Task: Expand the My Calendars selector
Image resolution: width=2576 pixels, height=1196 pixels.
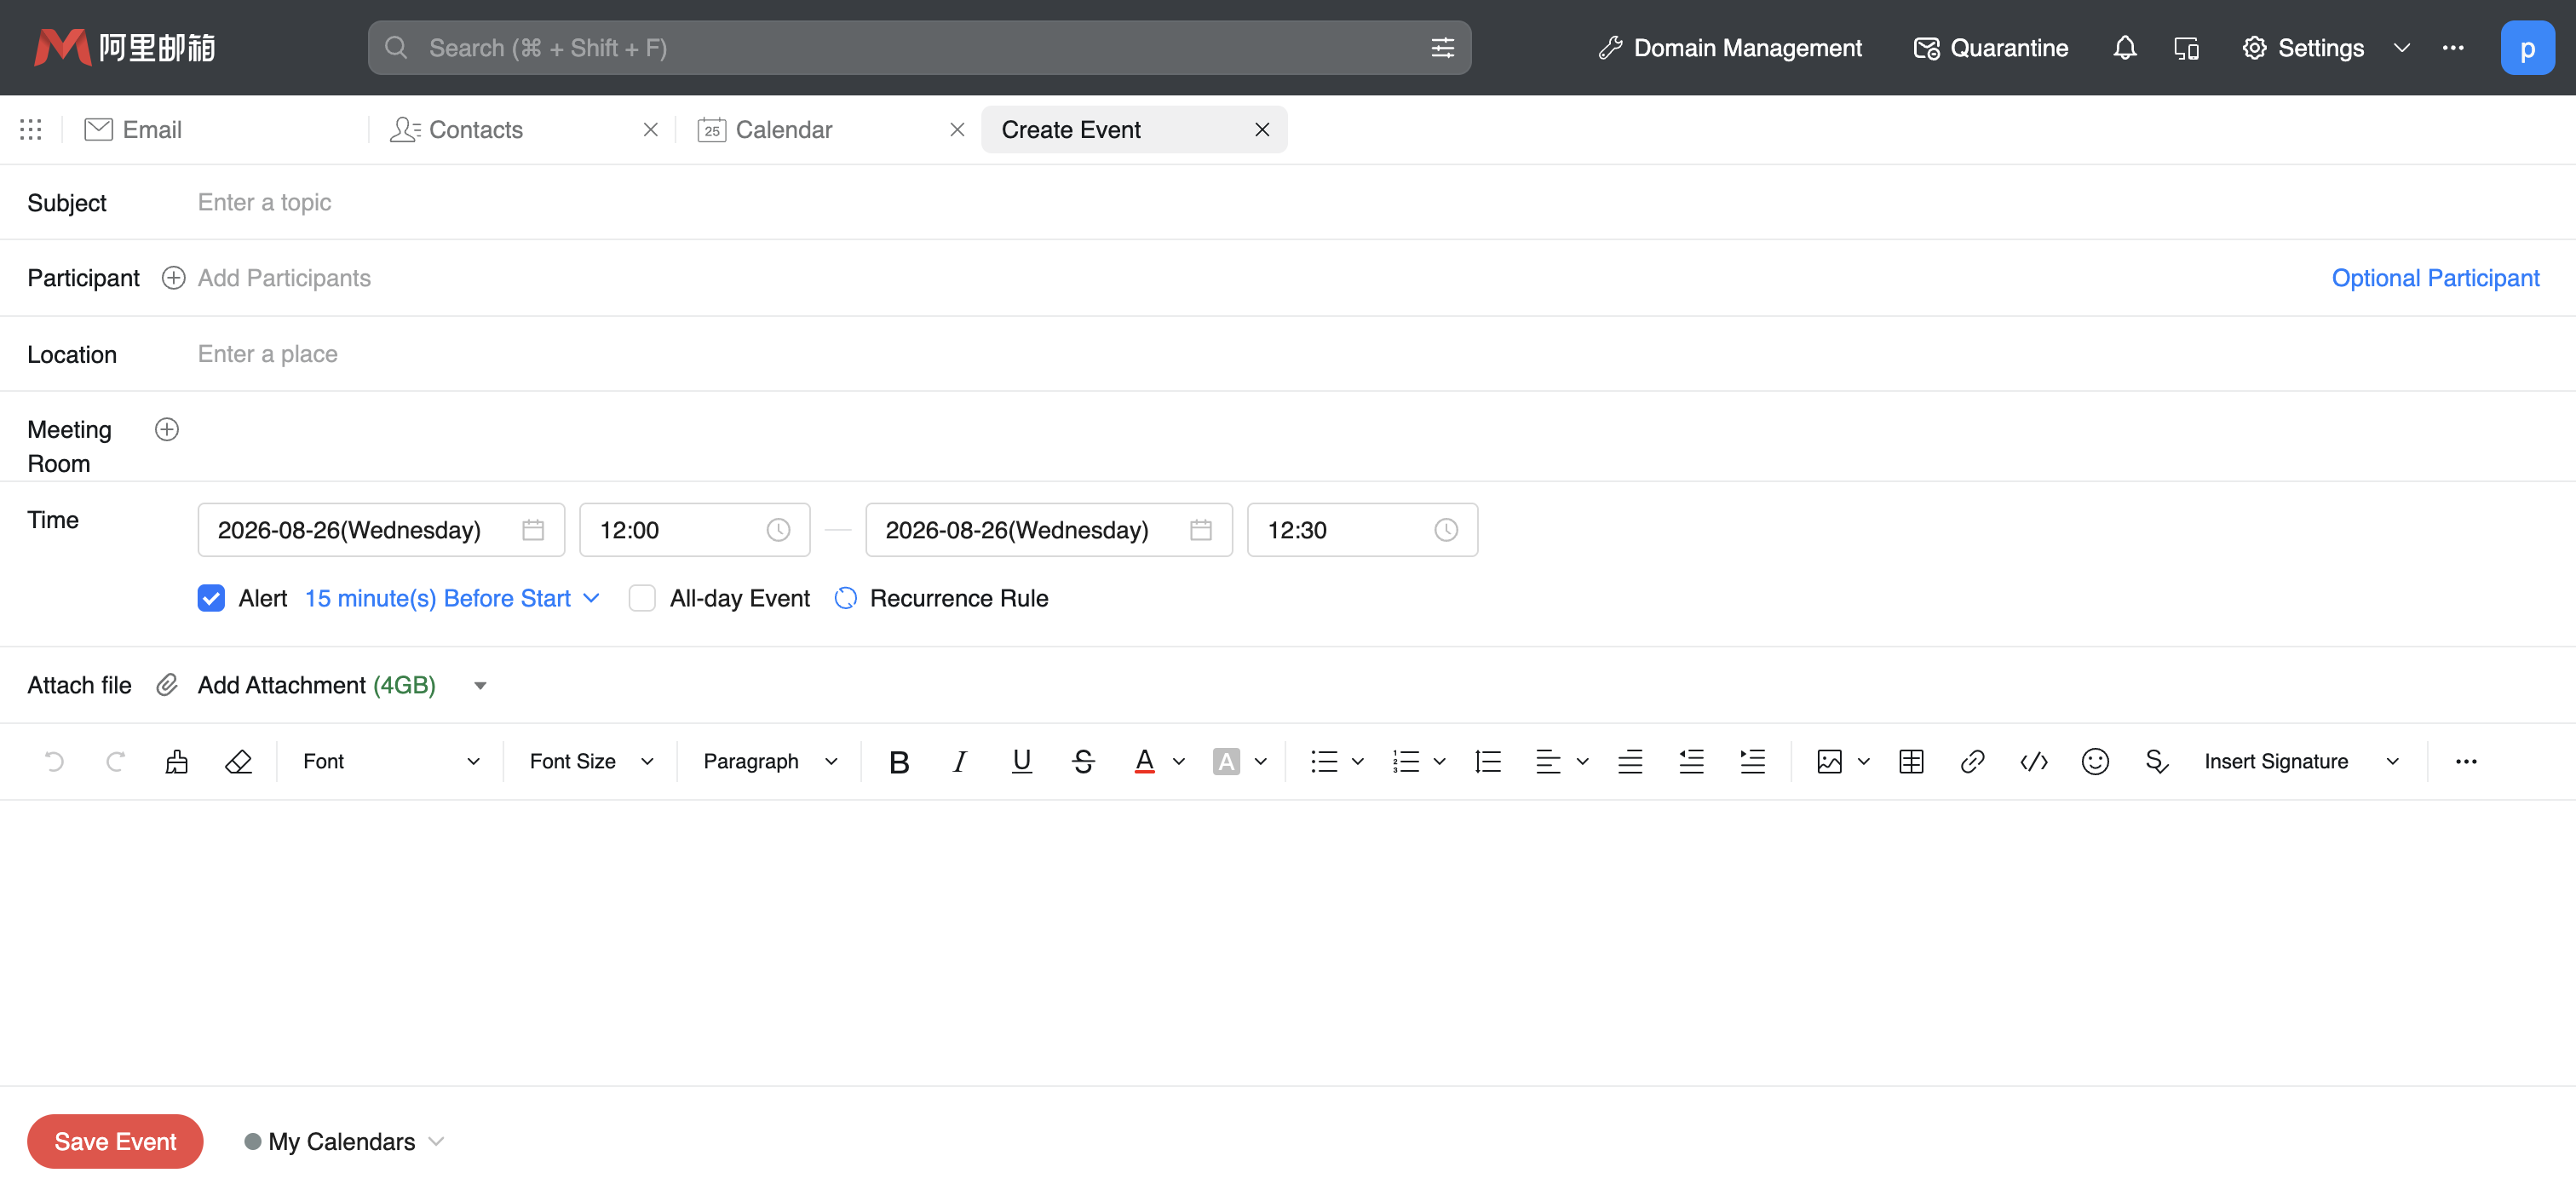Action: tap(344, 1141)
